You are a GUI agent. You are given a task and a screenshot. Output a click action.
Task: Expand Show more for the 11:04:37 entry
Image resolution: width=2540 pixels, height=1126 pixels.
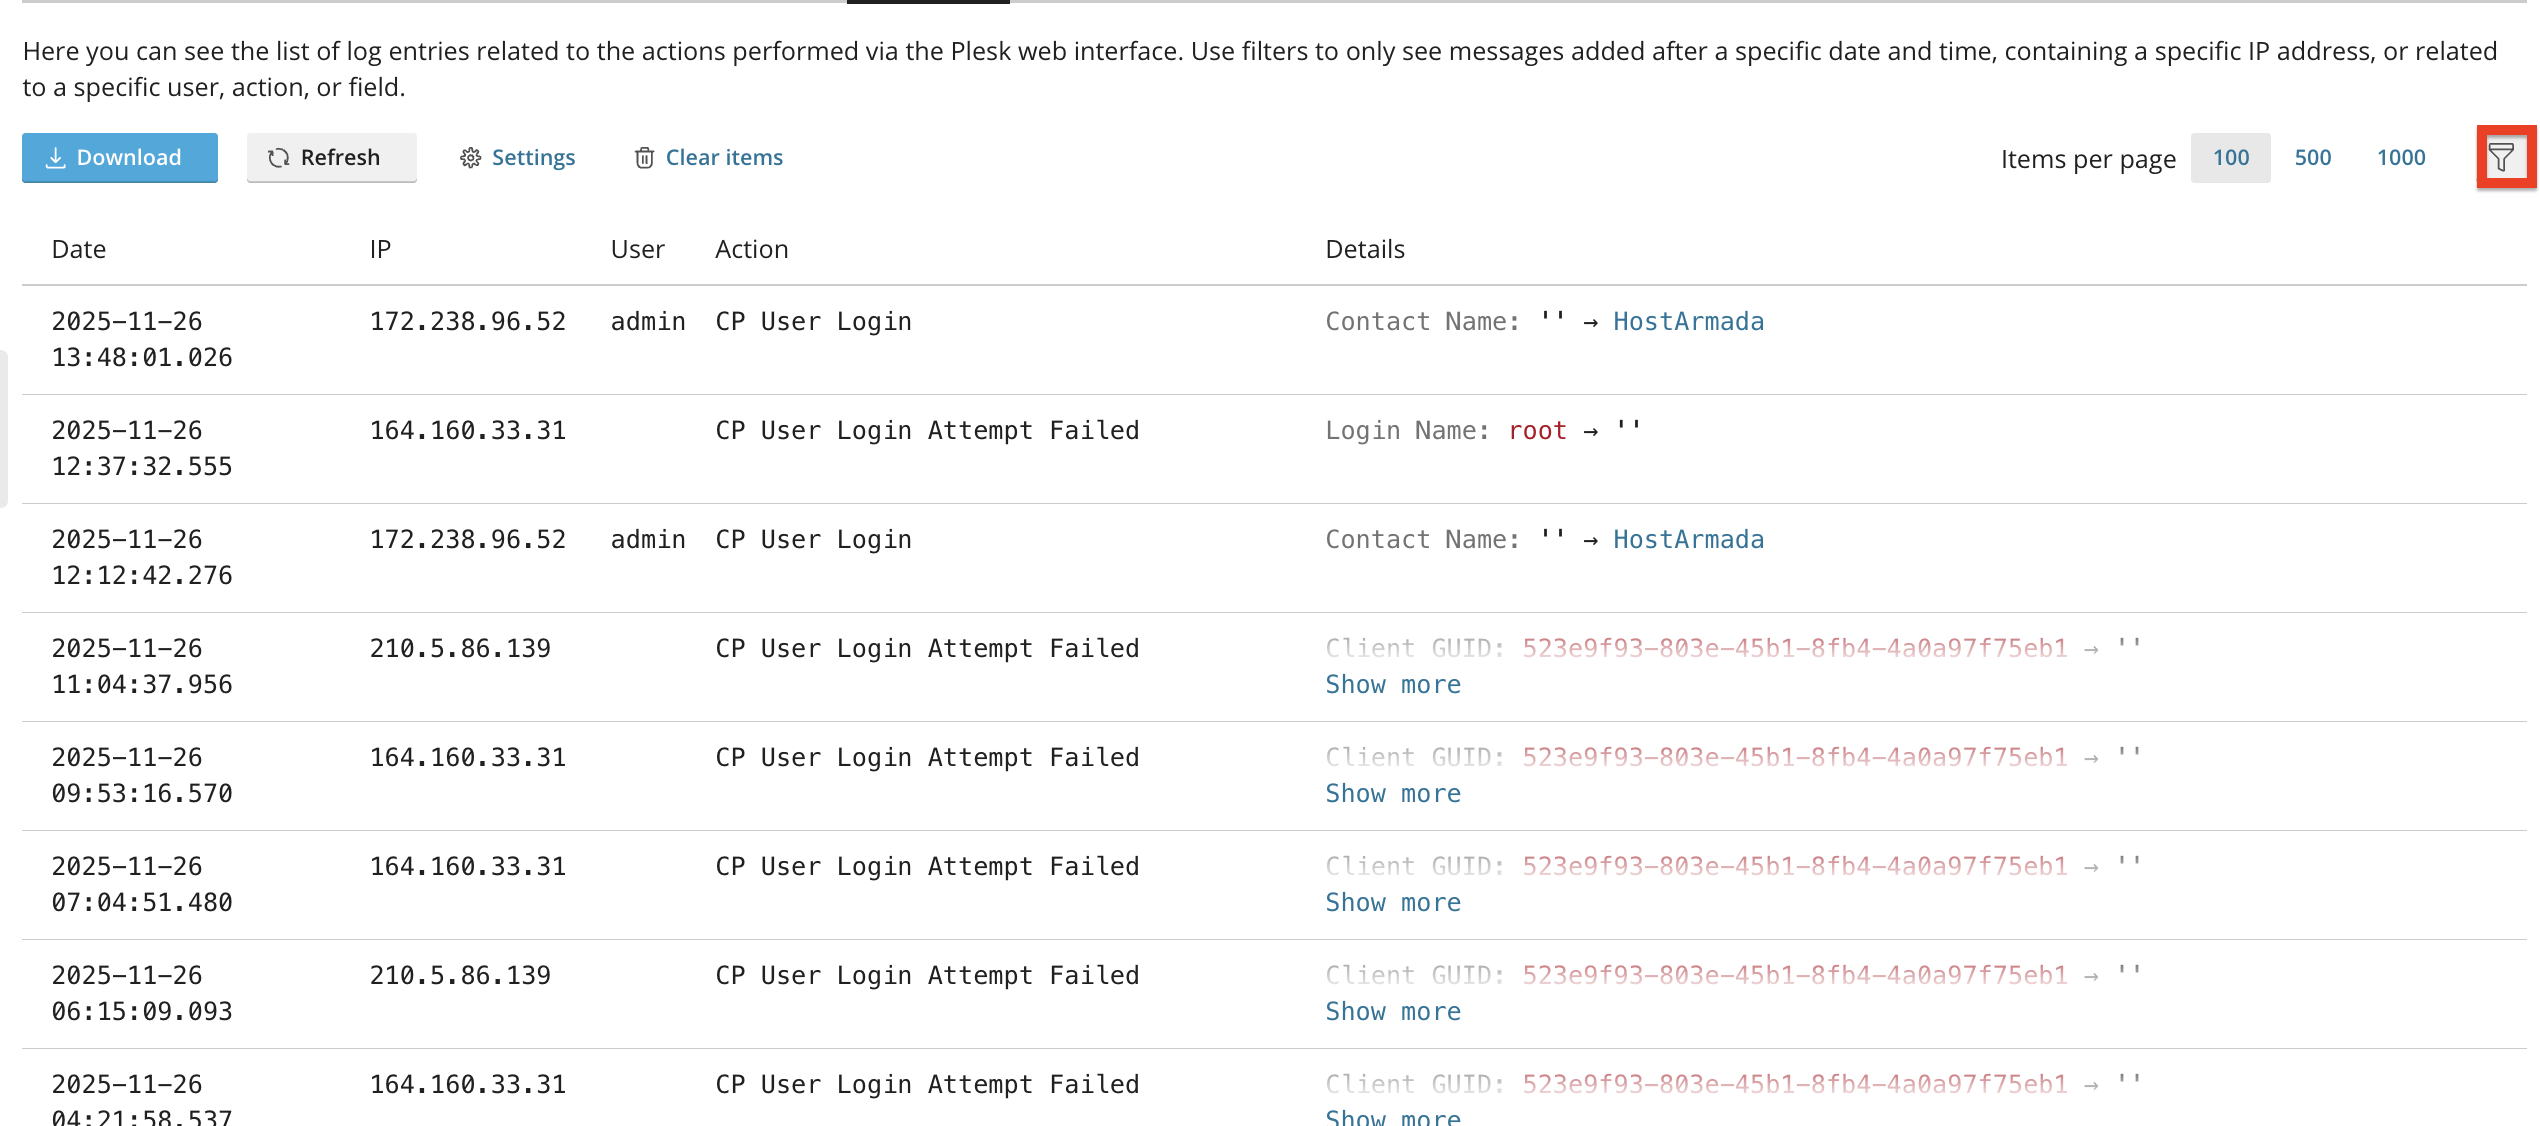1392,684
